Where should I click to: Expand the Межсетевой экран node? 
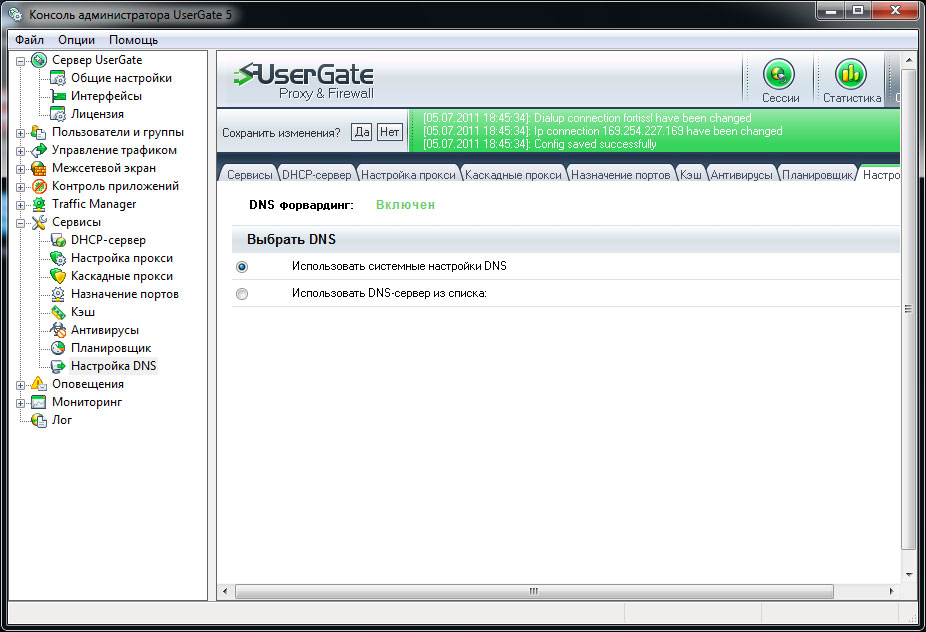tap(20, 169)
